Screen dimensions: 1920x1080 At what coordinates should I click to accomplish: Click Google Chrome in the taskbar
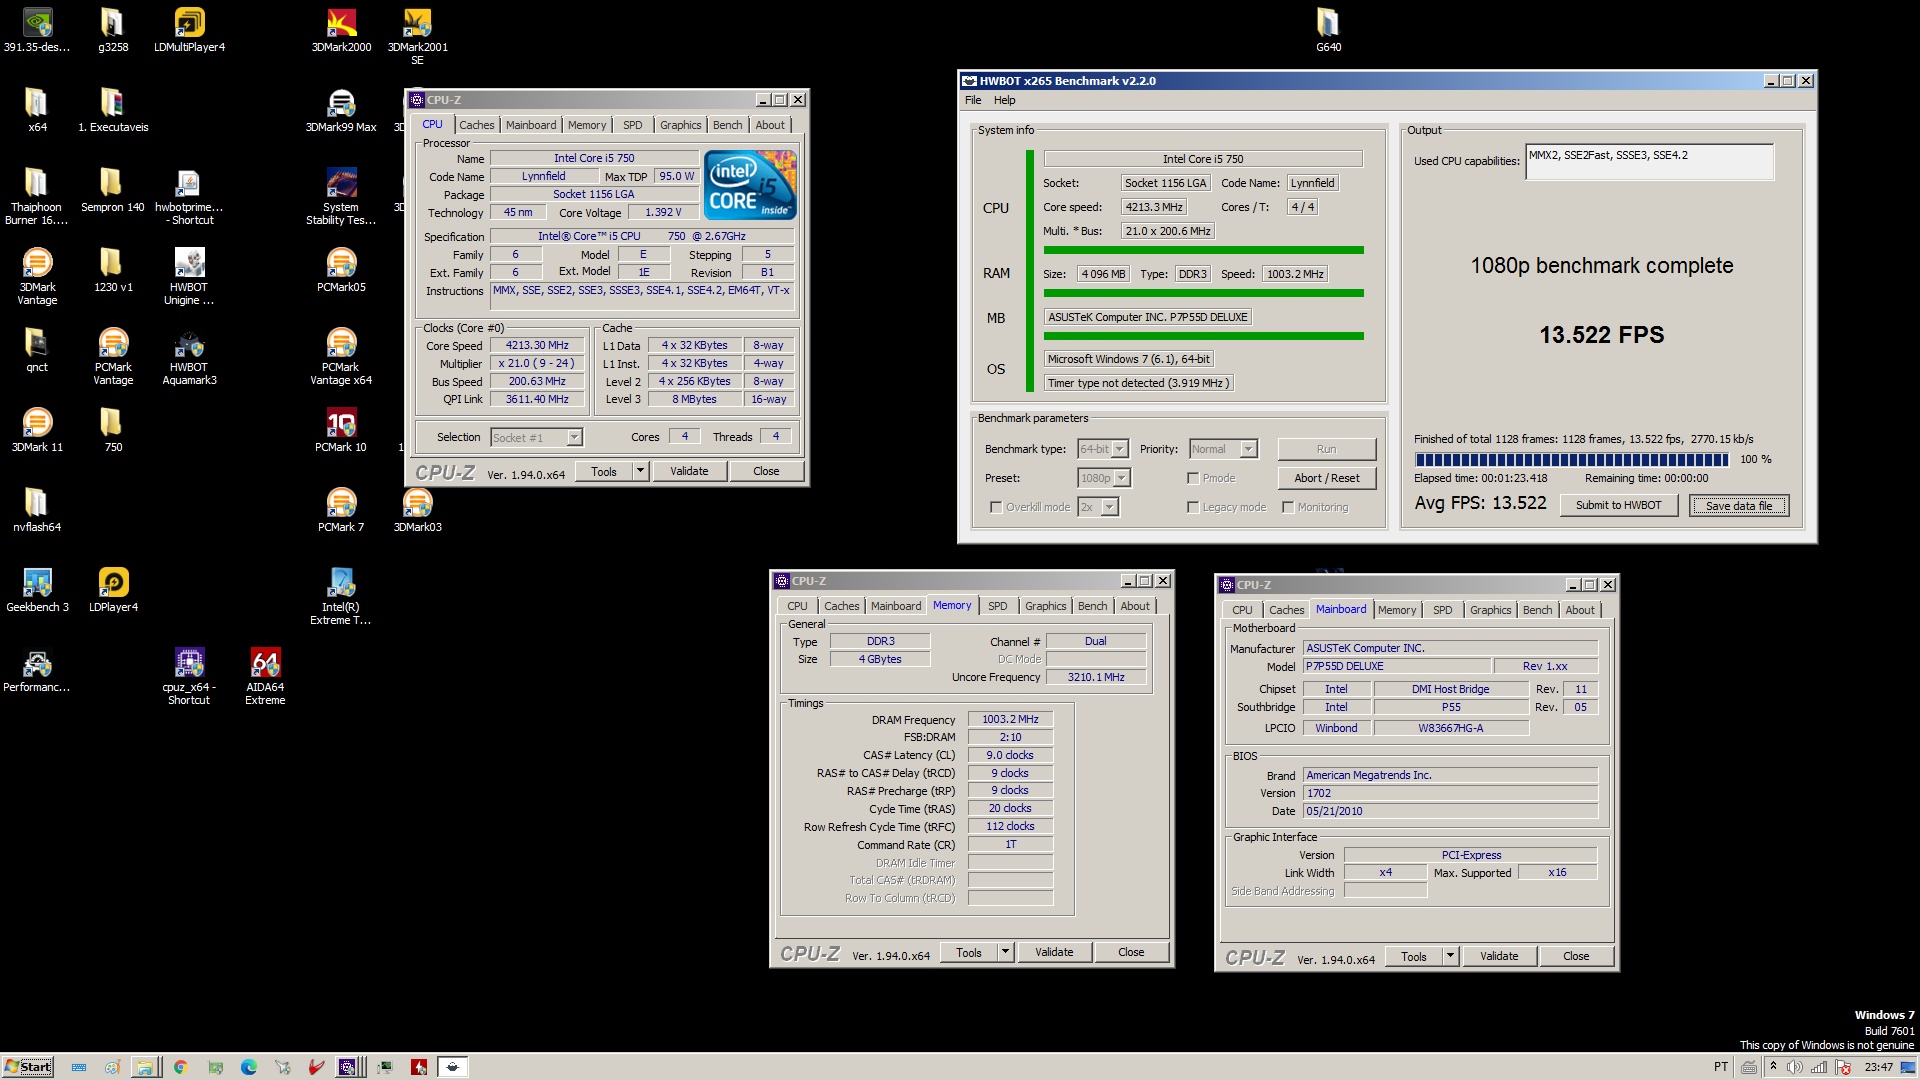point(180,1067)
